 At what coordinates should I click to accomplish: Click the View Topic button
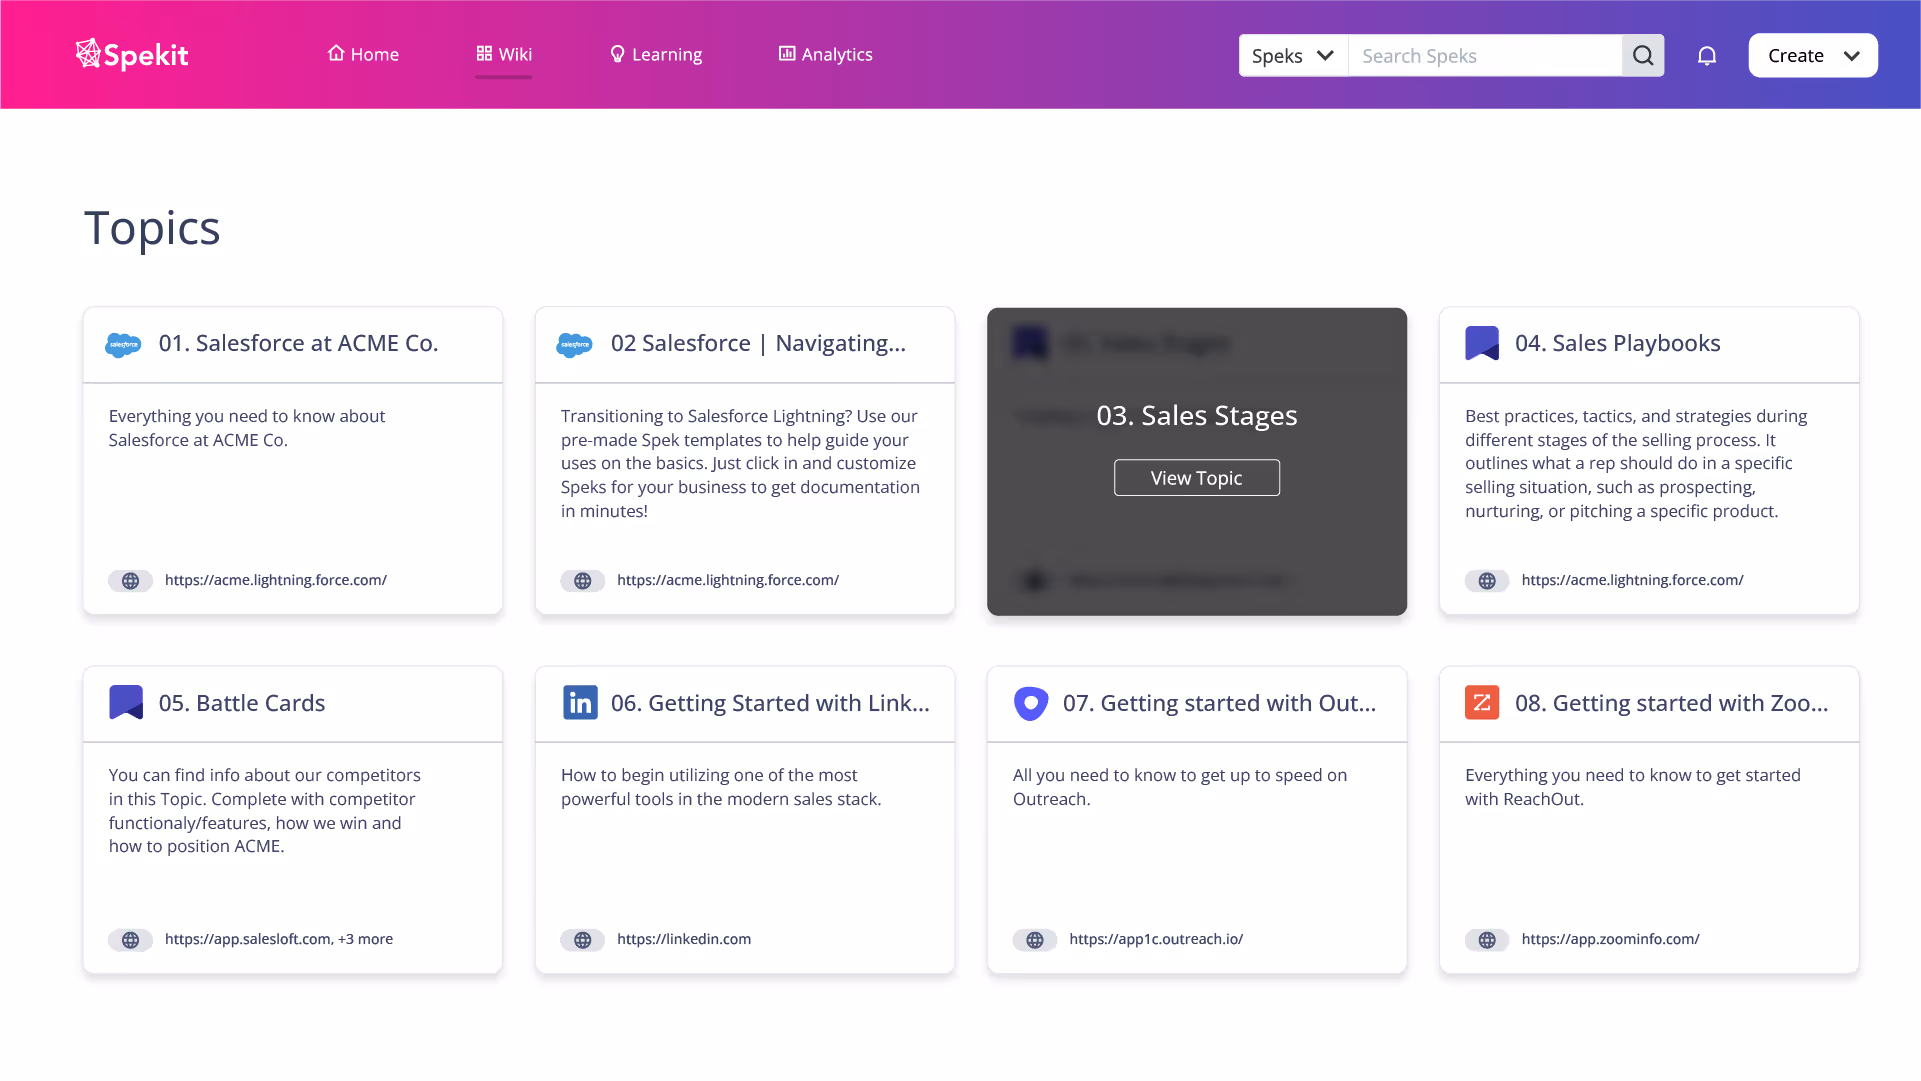click(x=1197, y=478)
